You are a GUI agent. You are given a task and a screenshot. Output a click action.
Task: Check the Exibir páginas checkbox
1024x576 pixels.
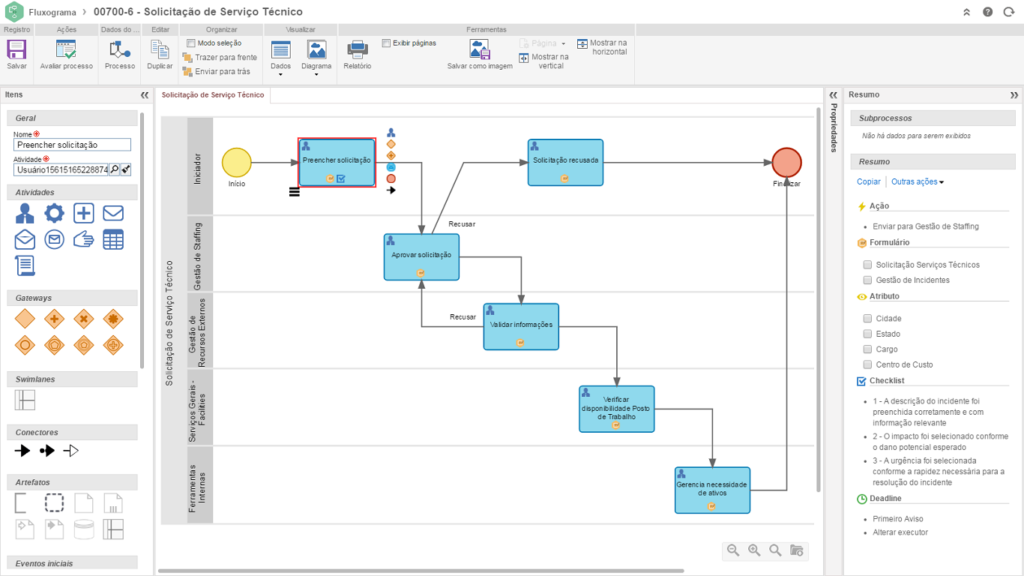click(386, 44)
